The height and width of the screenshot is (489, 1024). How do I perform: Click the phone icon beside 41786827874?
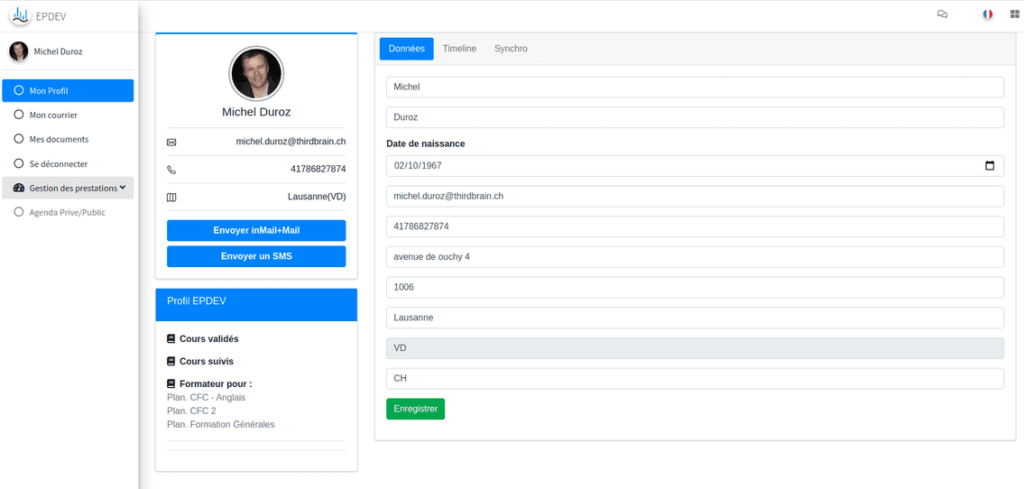[x=172, y=170]
